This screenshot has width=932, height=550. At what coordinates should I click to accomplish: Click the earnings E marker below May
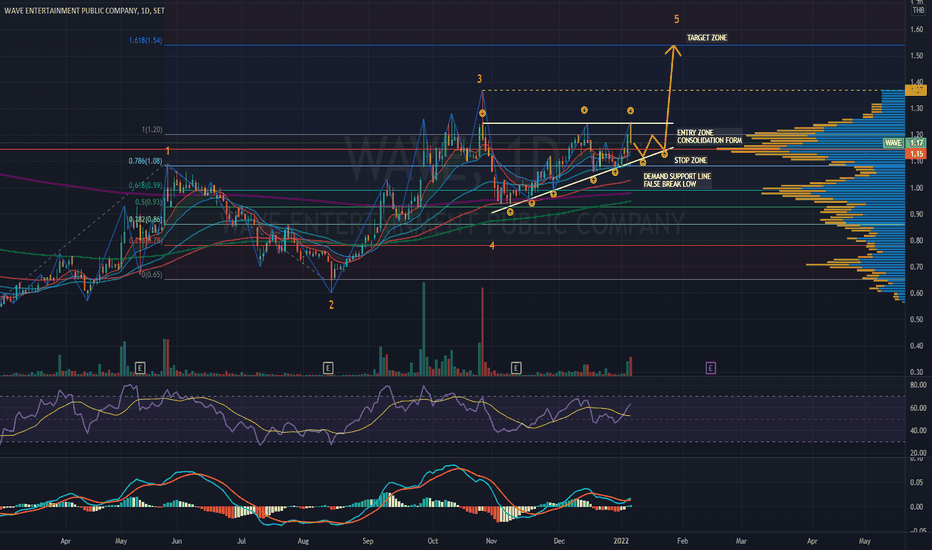(140, 368)
